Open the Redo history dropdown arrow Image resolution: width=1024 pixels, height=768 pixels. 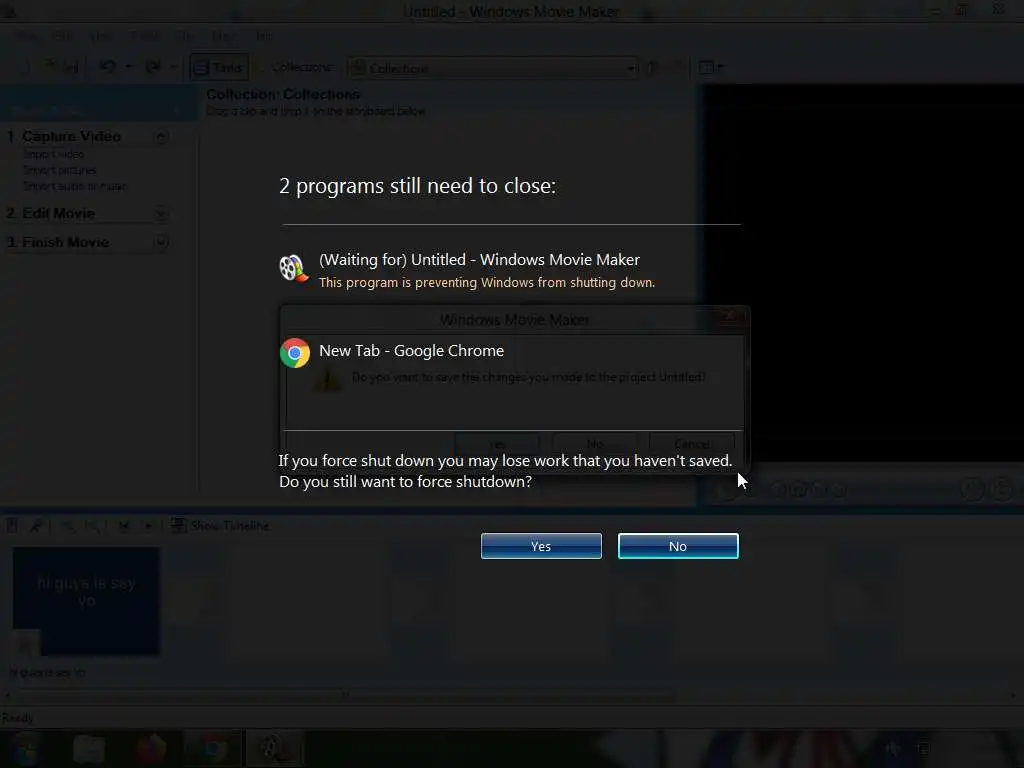tap(173, 67)
